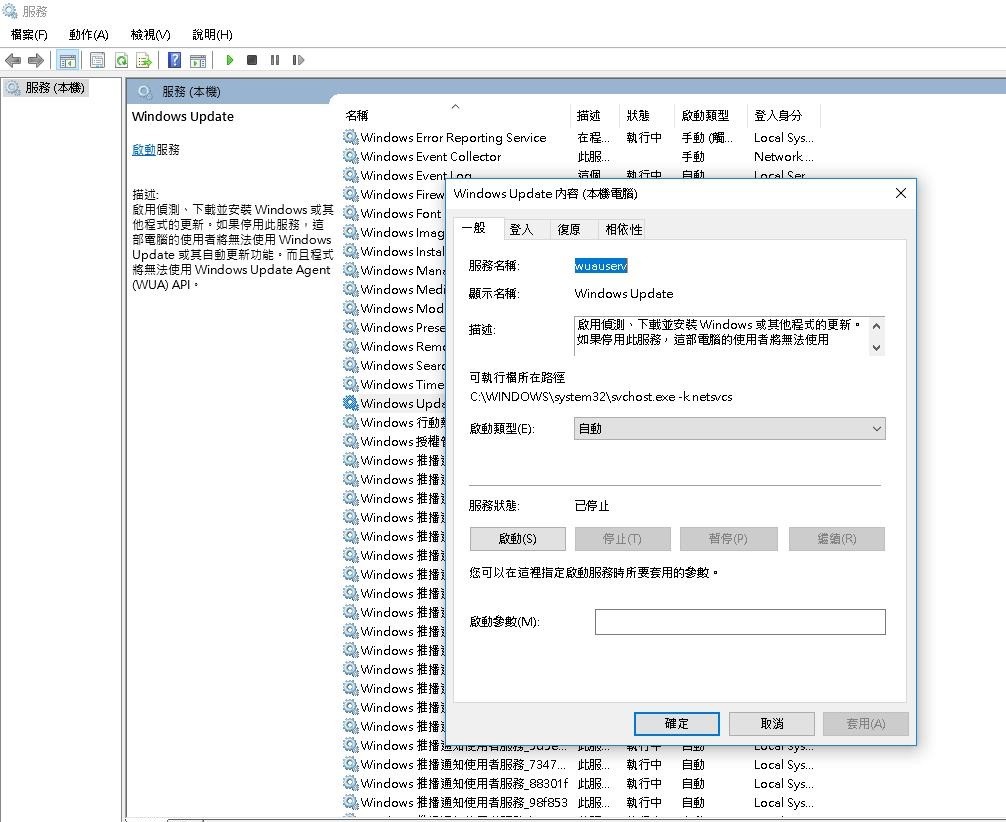Click the Stop Service square icon
1006x822 pixels.
pyautogui.click(x=252, y=60)
